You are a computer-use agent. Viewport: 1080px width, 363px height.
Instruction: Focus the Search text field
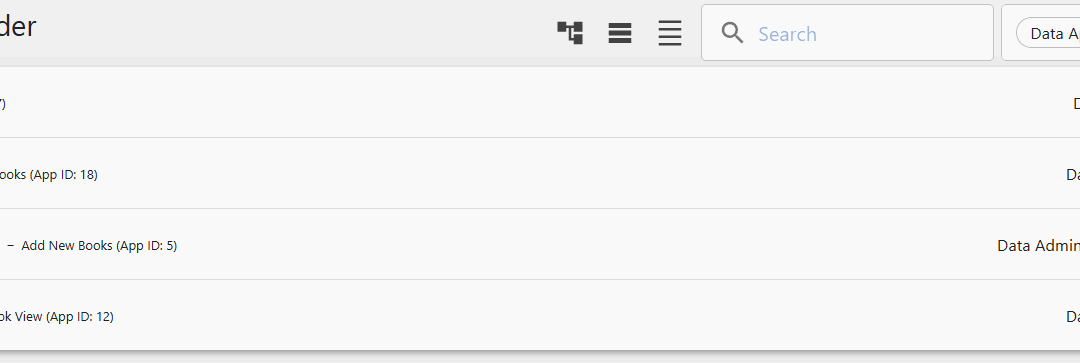[847, 33]
